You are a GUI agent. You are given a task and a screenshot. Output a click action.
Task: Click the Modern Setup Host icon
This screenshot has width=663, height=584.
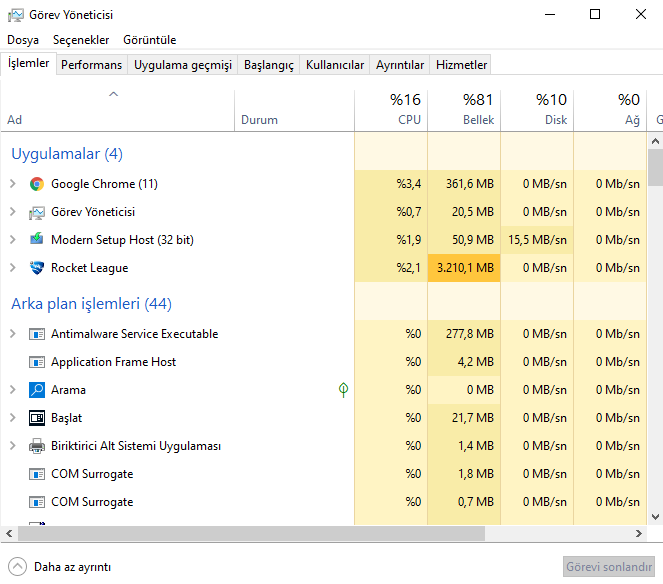pos(37,240)
